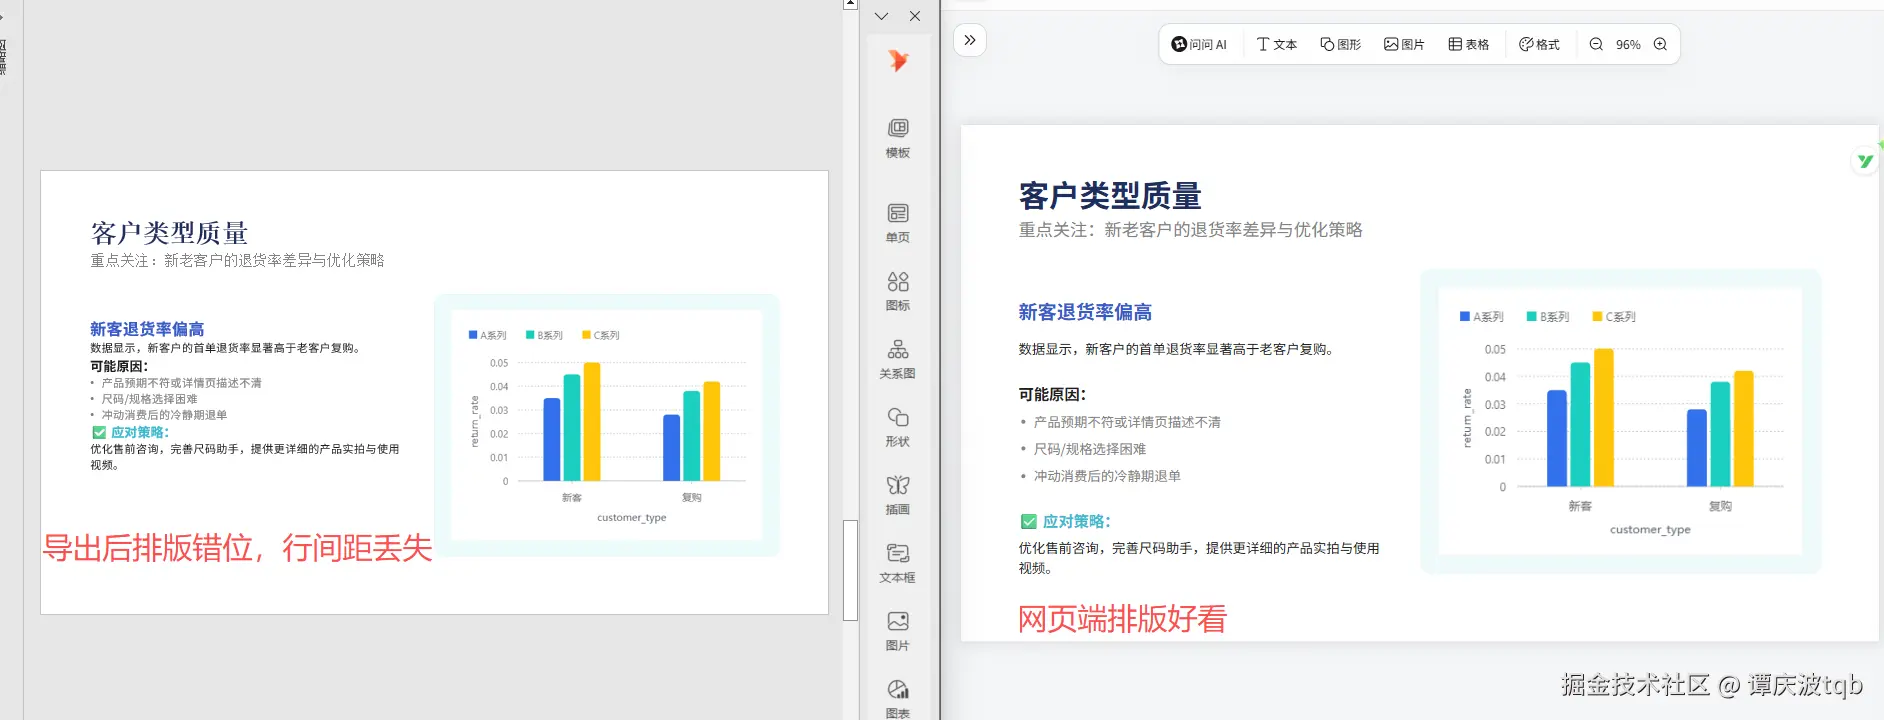Viewport: 1884px width, 720px height.
Task: Zoom in with the plus magnifier
Action: (x=1660, y=44)
